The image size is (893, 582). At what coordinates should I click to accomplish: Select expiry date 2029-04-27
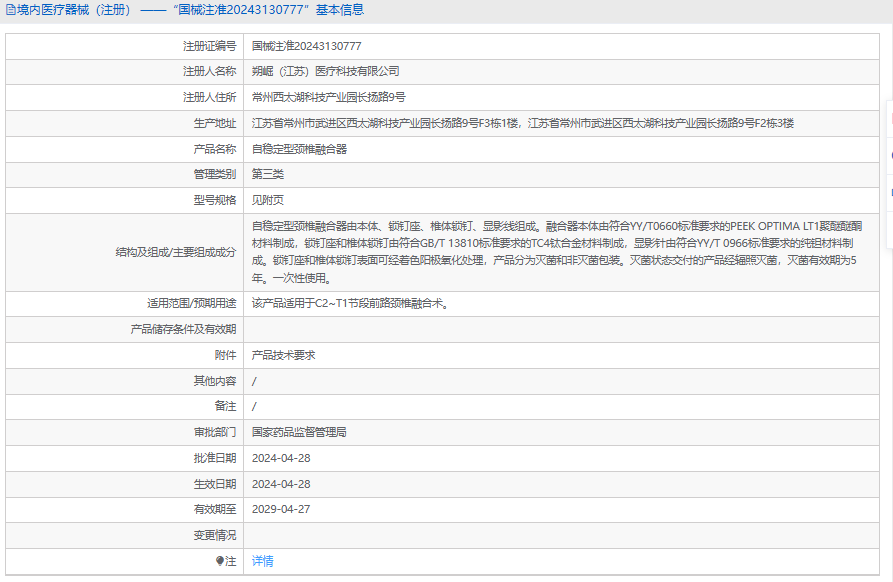pyautogui.click(x=281, y=509)
